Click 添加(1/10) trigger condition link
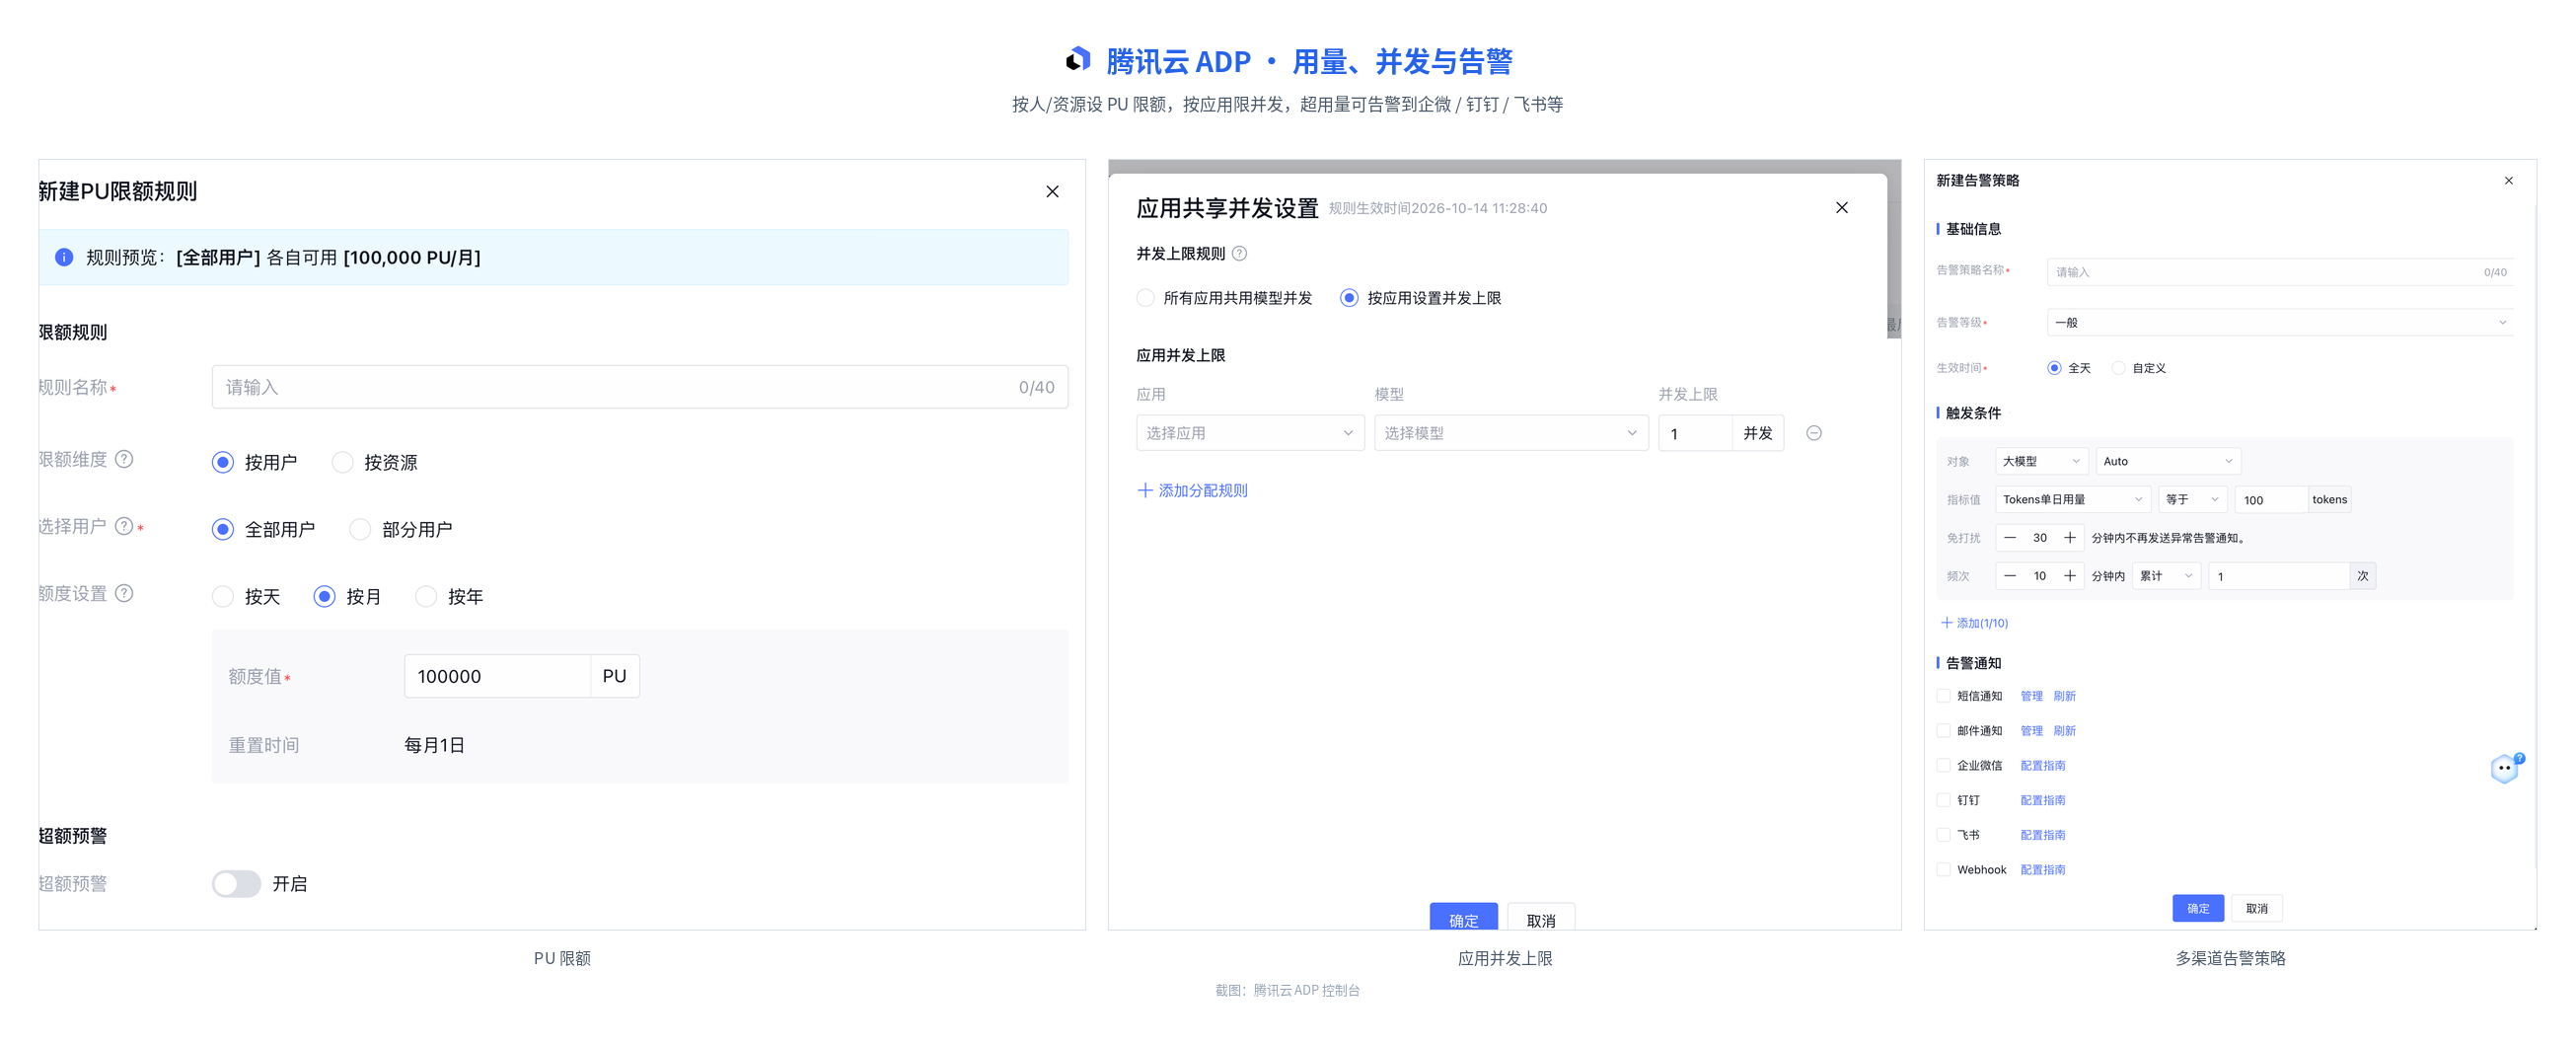This screenshot has width=2576, height=1046. pos(1974,623)
